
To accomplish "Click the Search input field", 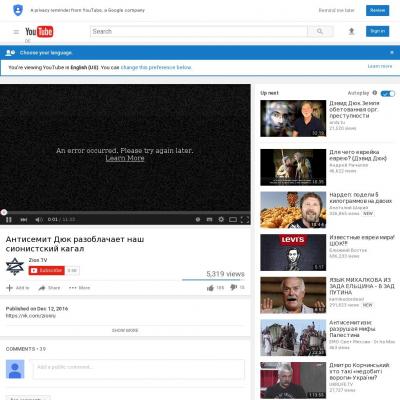I will 199,31.
